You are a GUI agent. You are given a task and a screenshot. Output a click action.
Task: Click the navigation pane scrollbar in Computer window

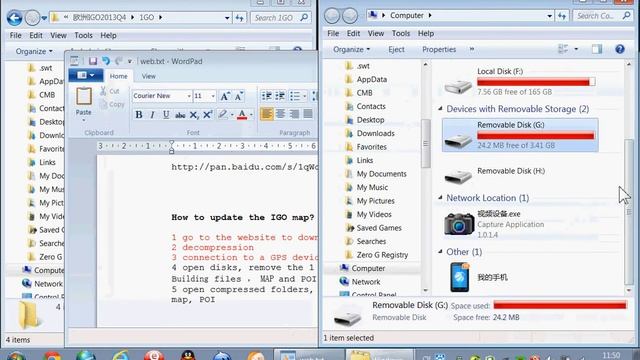tap(426, 143)
